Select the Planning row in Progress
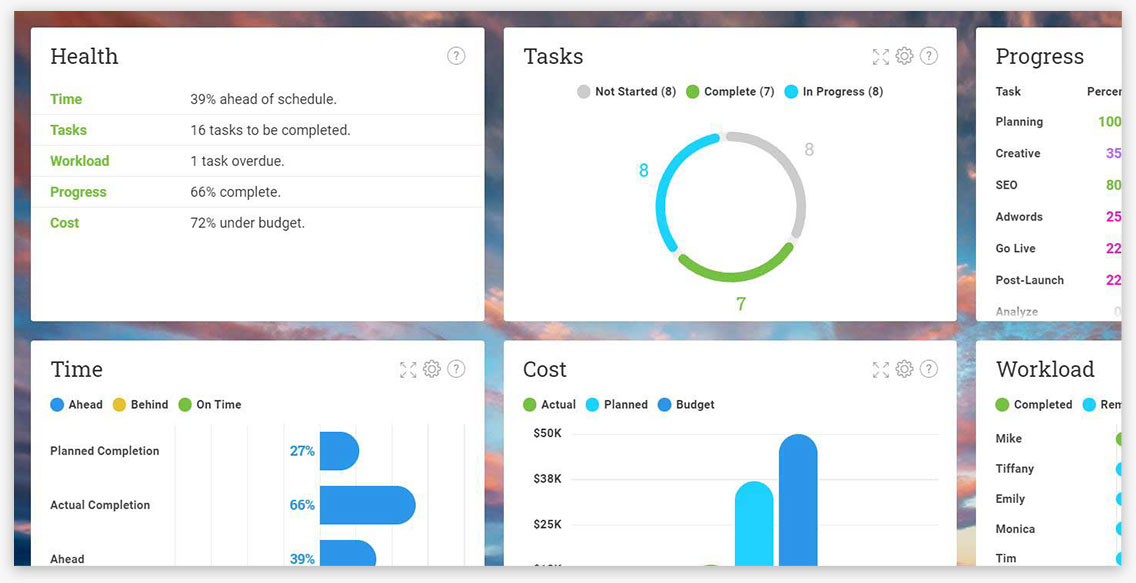Image resolution: width=1136 pixels, height=583 pixels. pos(1058,122)
